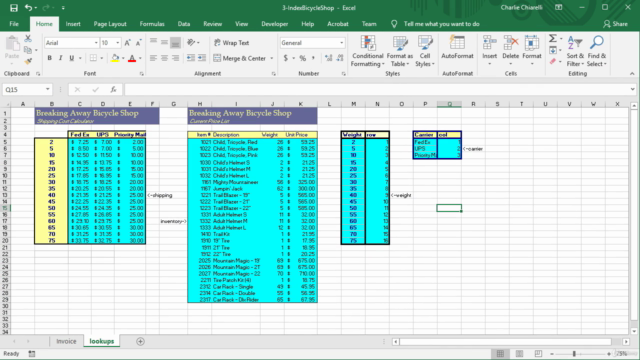Toggle Wrap Text

(231, 43)
